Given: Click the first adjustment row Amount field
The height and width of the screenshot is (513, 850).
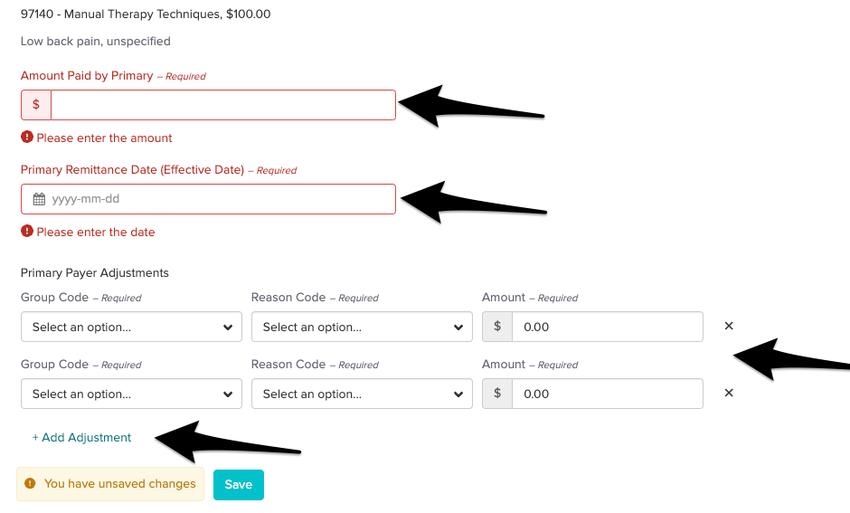Looking at the screenshot, I should [x=607, y=326].
